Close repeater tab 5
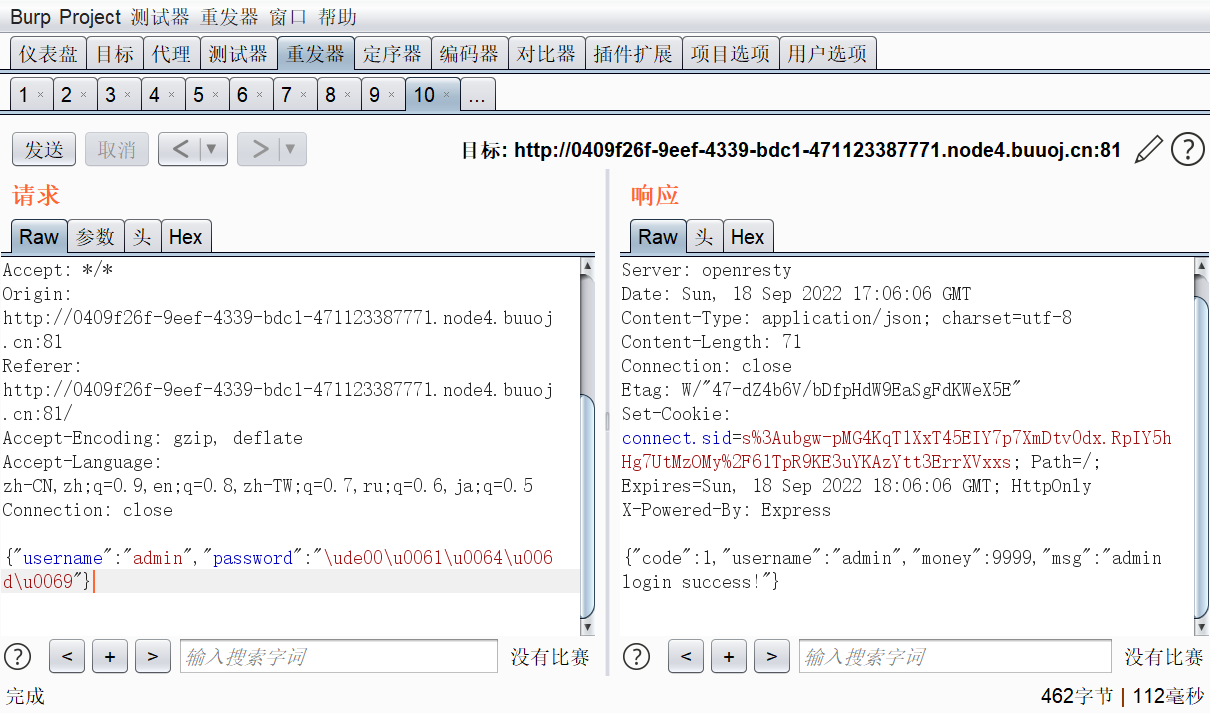This screenshot has width=1210, height=713. 216,96
